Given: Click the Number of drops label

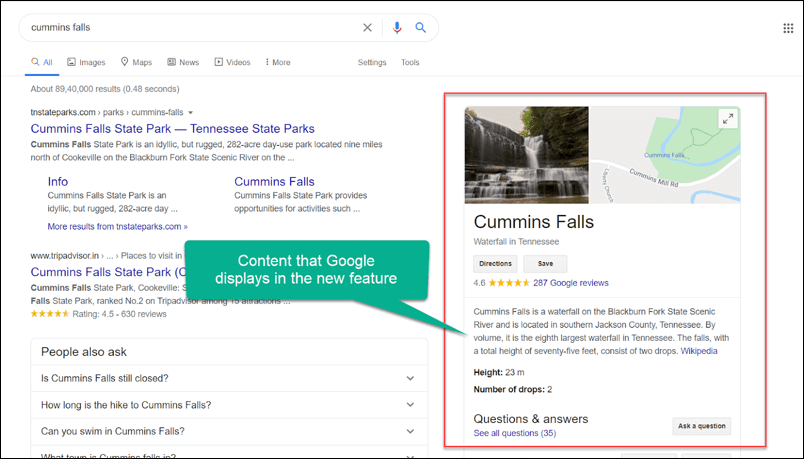Looking at the screenshot, I should coord(509,389).
